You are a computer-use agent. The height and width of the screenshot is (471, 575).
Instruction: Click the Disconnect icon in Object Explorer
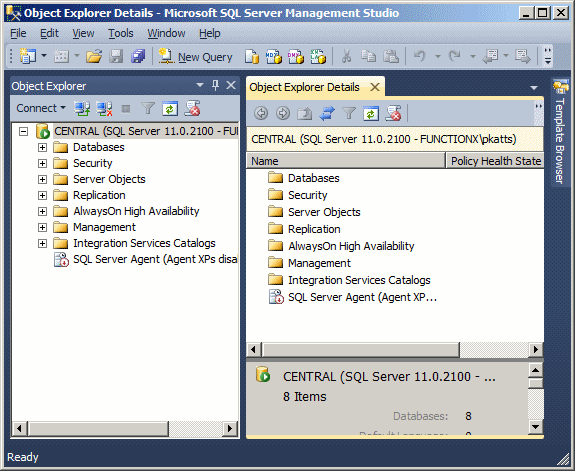click(104, 109)
